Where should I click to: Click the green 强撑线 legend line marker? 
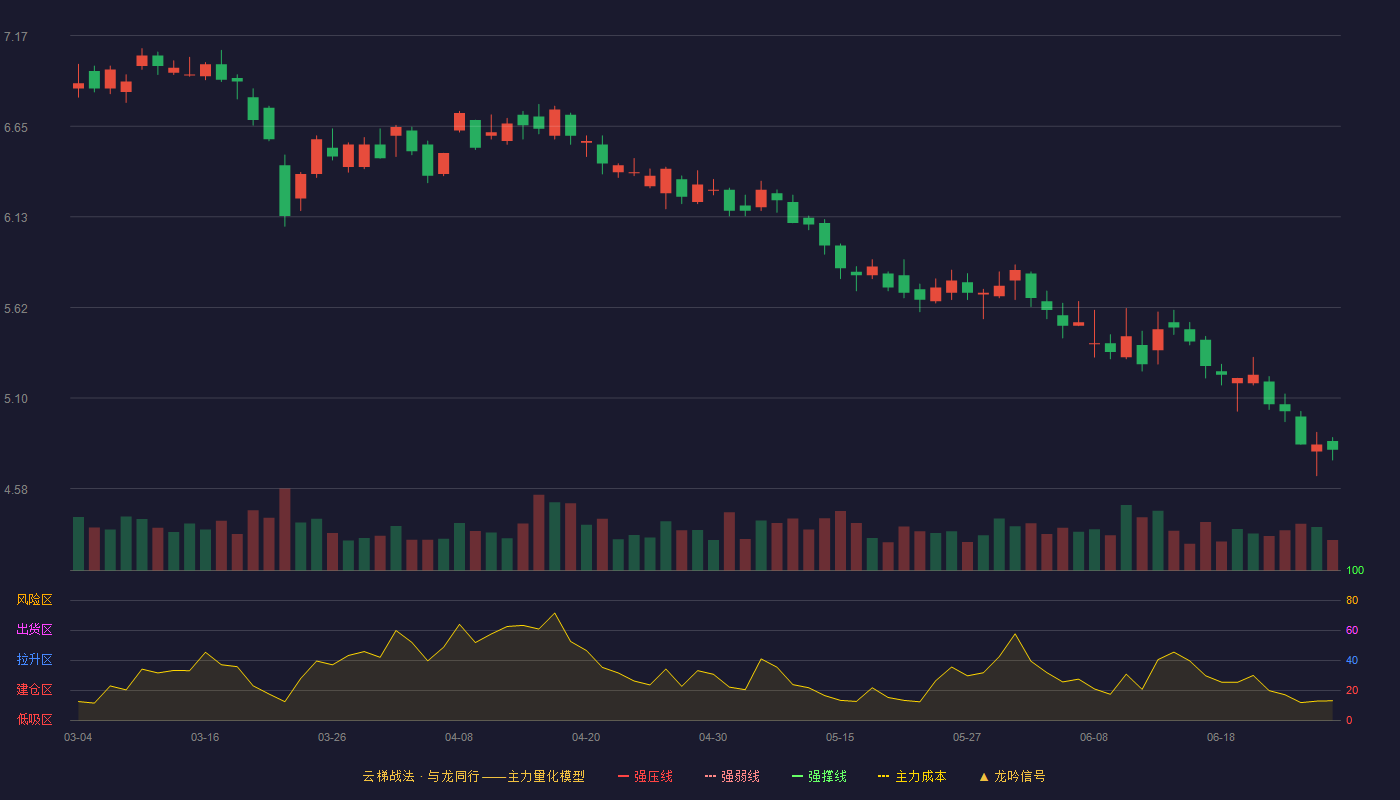797,776
